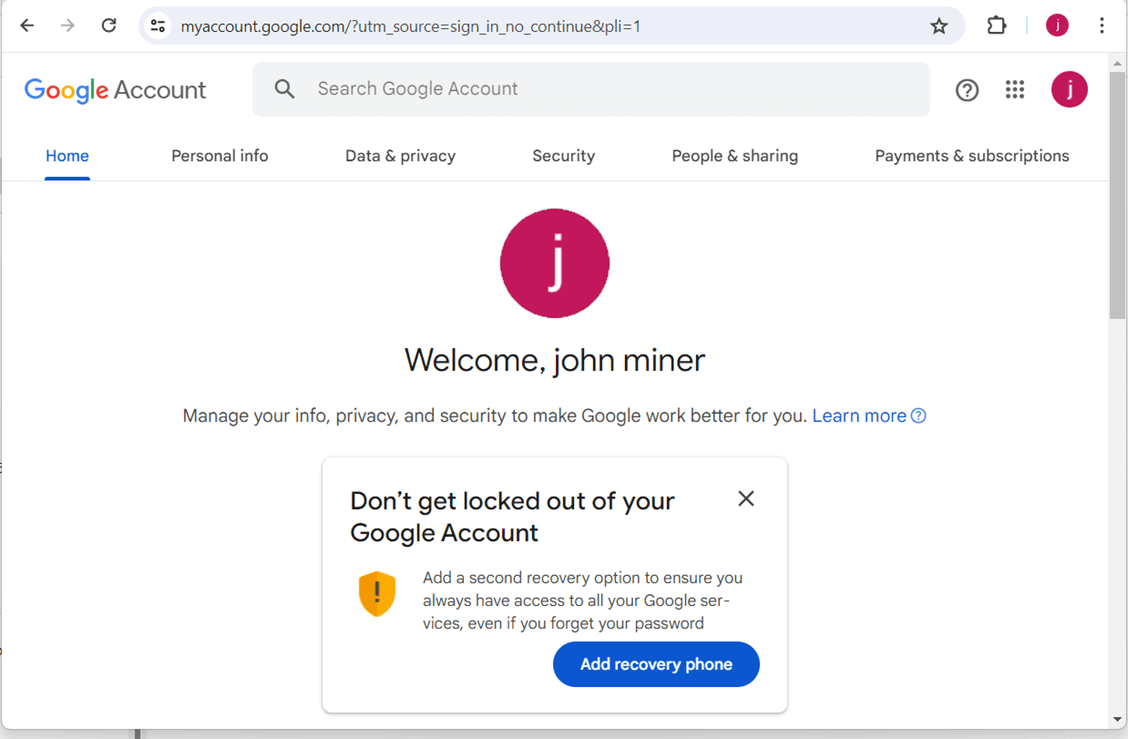Screen dimensions: 1128x739
Task: Click Add recovery phone button
Action: (x=656, y=664)
